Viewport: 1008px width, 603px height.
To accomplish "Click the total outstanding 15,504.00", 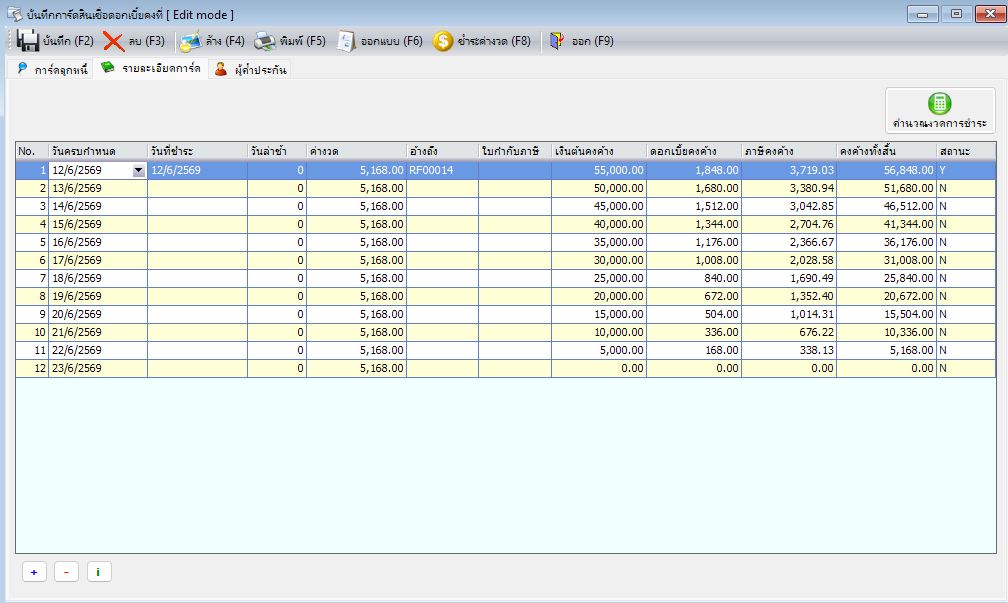I will tap(886, 314).
